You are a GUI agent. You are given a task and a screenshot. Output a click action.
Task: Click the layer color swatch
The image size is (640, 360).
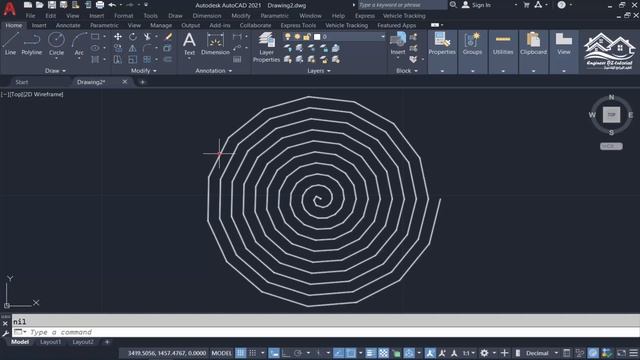(317, 37)
